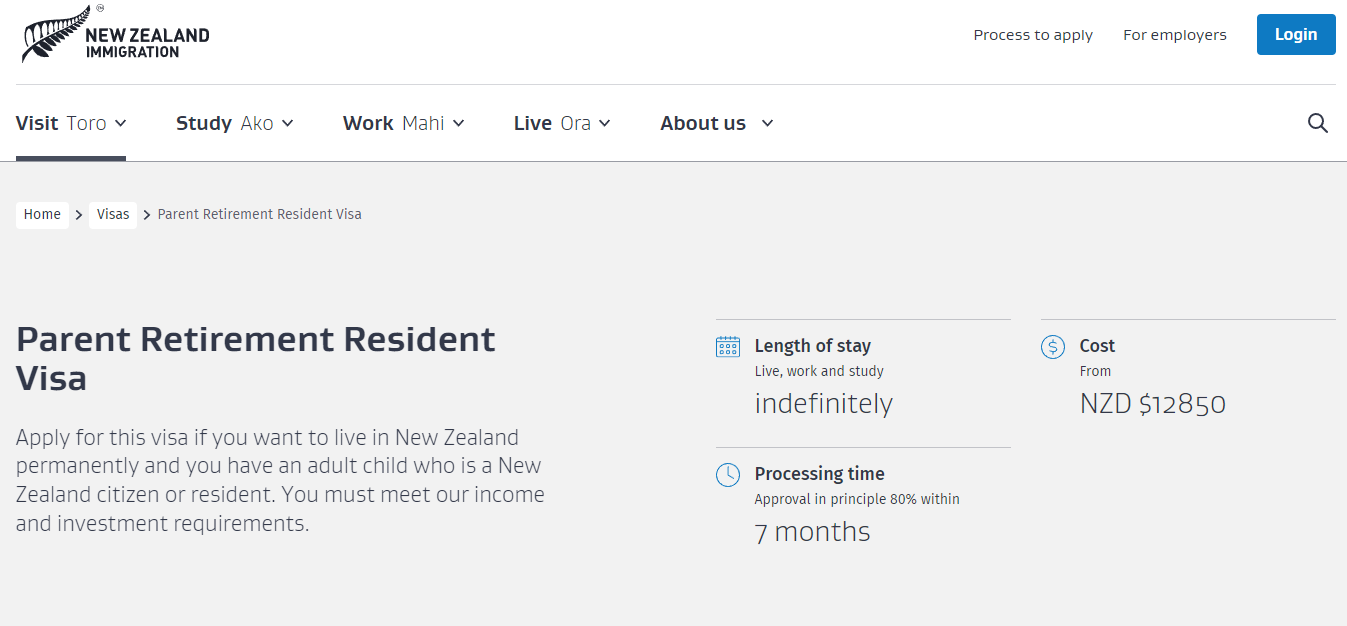Screen dimensions: 1347x626
Task: Click the NZD $12850 cost amount
Action: 1152,404
